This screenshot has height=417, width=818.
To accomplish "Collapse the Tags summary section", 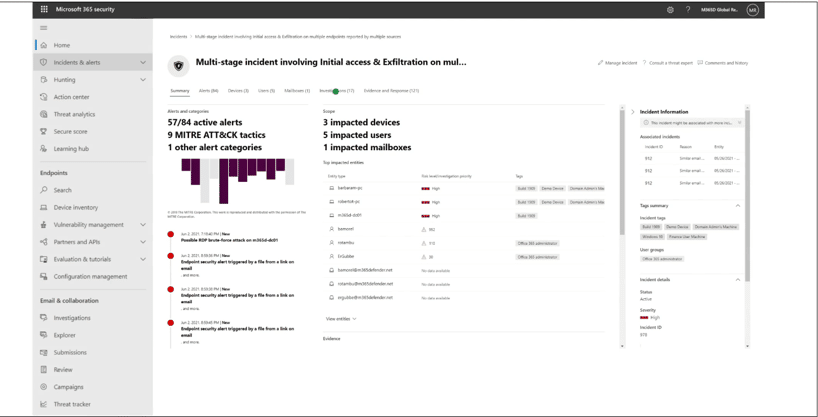I will (738, 206).
